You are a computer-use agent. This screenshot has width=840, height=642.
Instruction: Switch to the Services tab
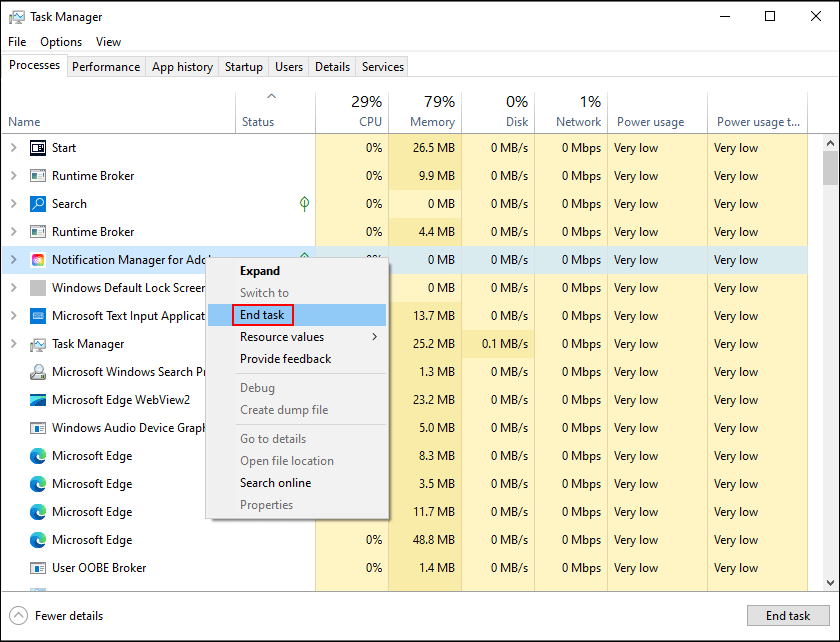pyautogui.click(x=382, y=67)
